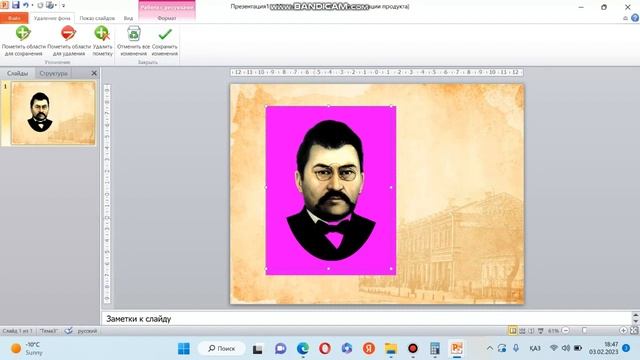Viewport: 640px width, 360px height.
Task: Select slide 1 thumbnail
Action: [53, 113]
